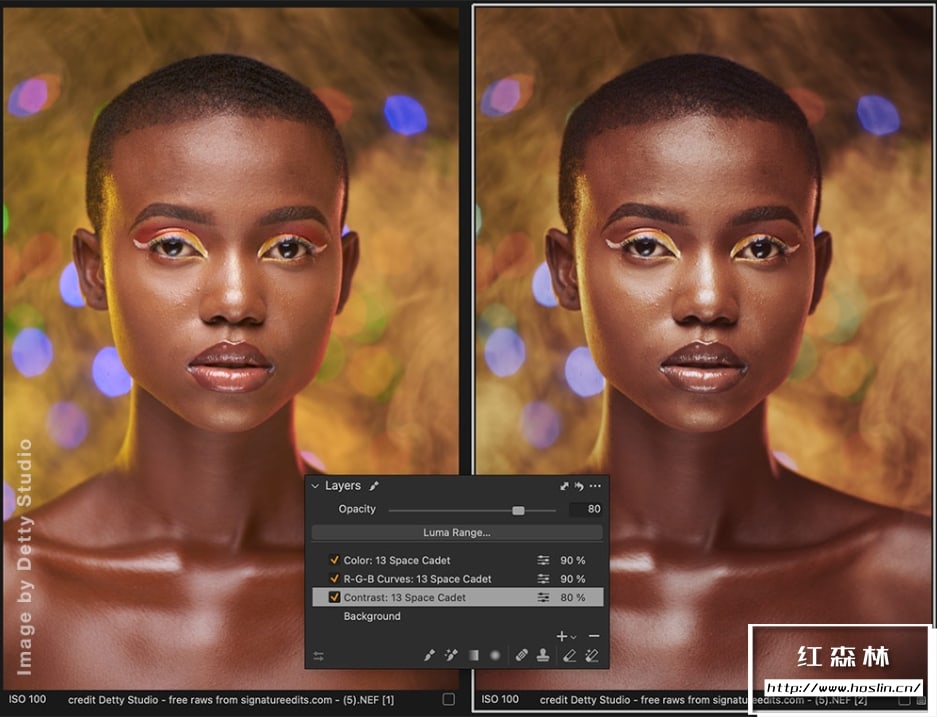Select the Radial Gradient mask tool
This screenshot has height=717, width=937.
coord(494,656)
